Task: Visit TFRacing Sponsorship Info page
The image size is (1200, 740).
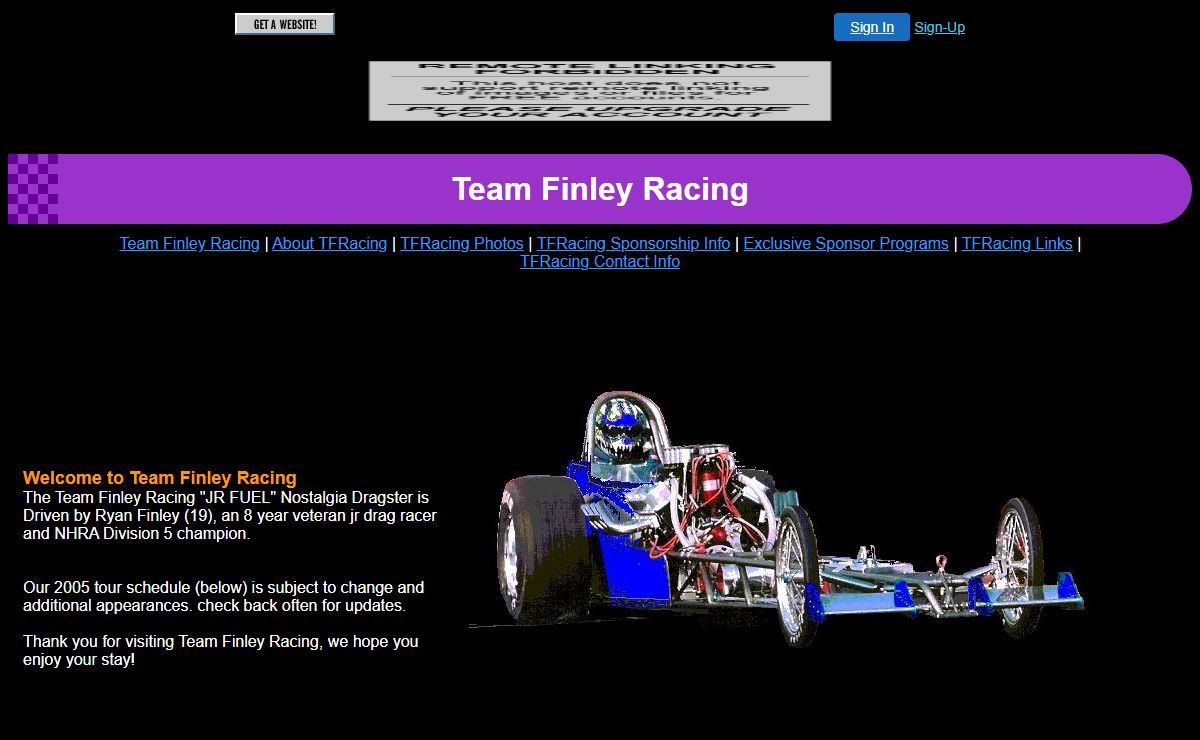Action: pos(633,244)
